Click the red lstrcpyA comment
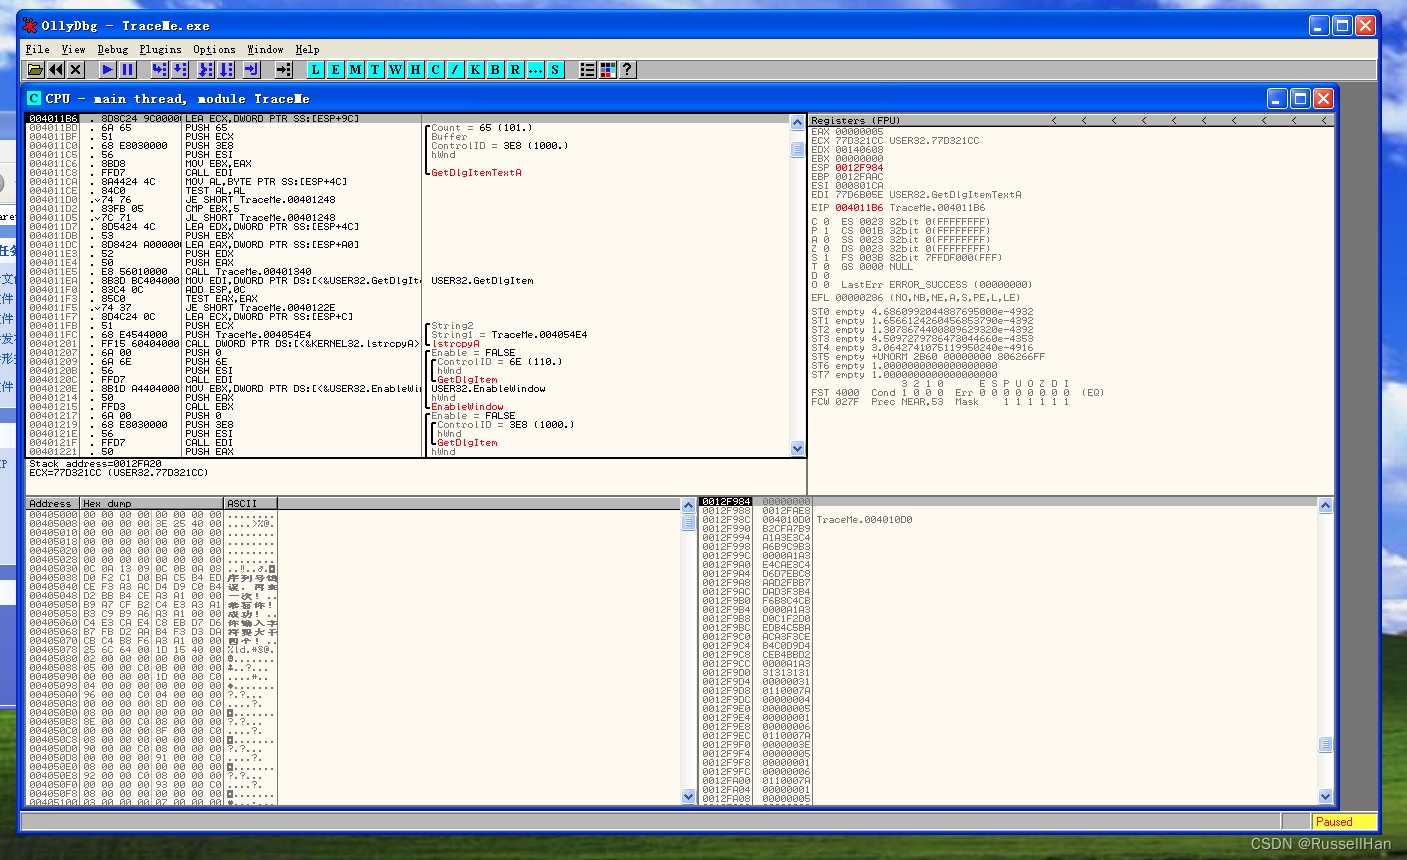The width and height of the screenshot is (1407, 860). click(456, 344)
